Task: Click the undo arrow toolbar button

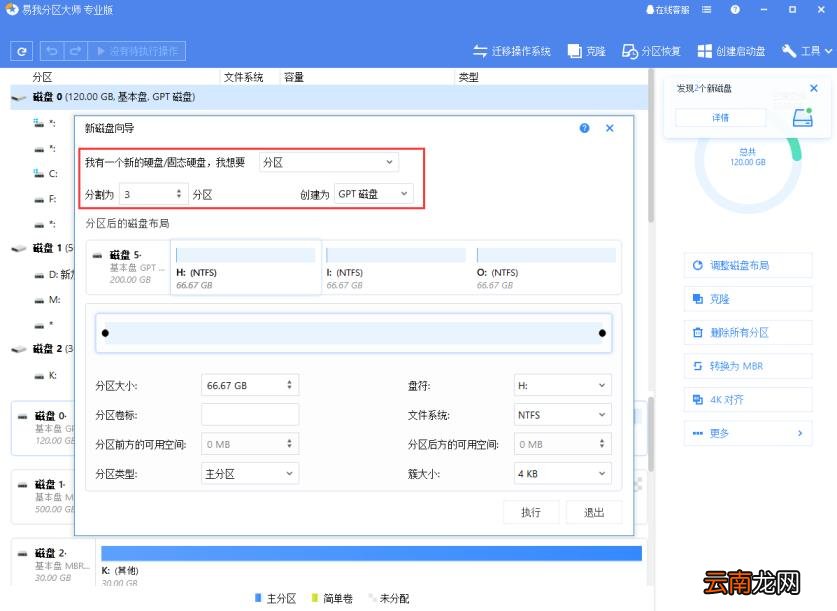Action: tap(52, 51)
